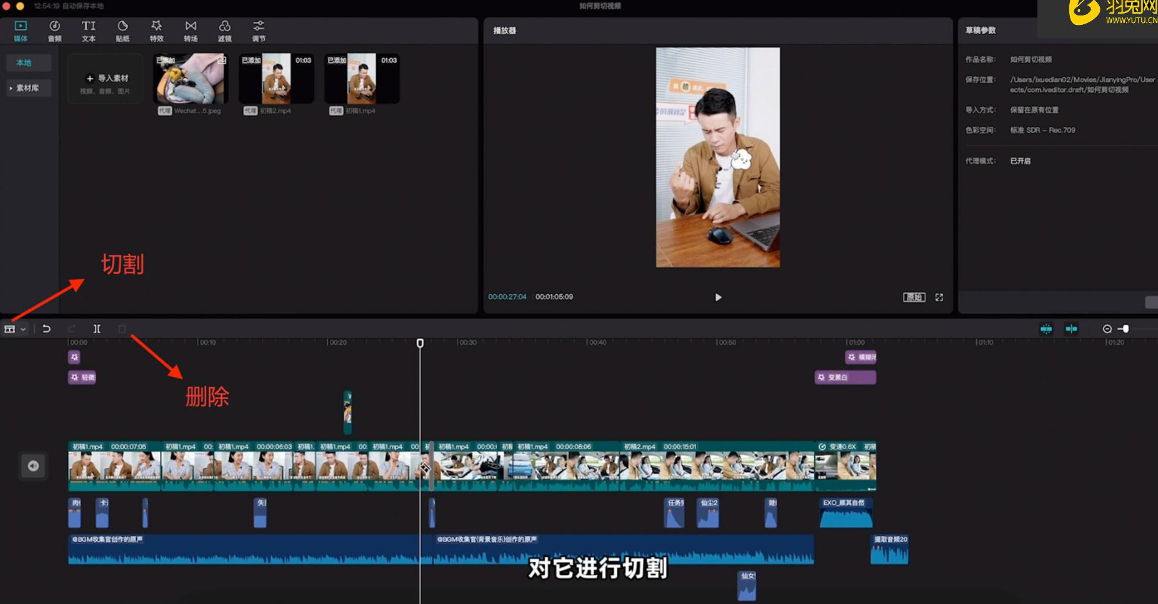Click the delete clip icon next to the split tool
Image resolution: width=1158 pixels, height=604 pixels.
point(121,328)
